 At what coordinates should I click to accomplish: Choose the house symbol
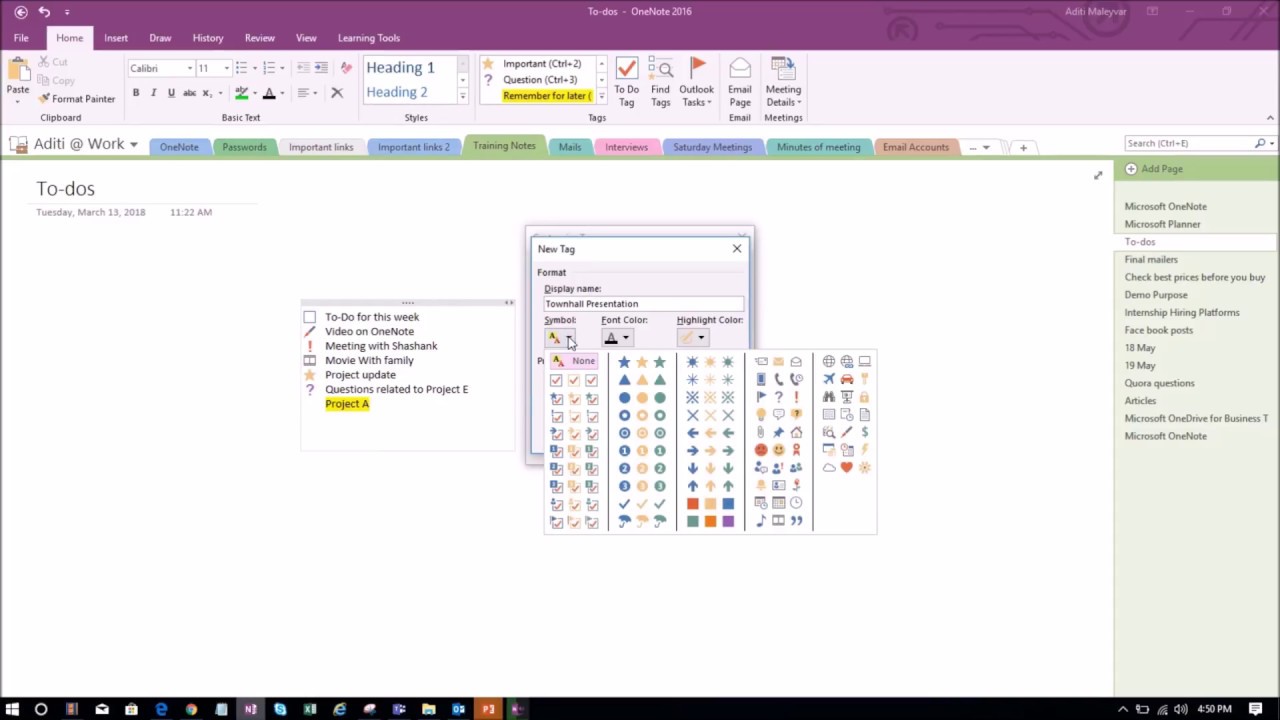pyautogui.click(x=796, y=433)
